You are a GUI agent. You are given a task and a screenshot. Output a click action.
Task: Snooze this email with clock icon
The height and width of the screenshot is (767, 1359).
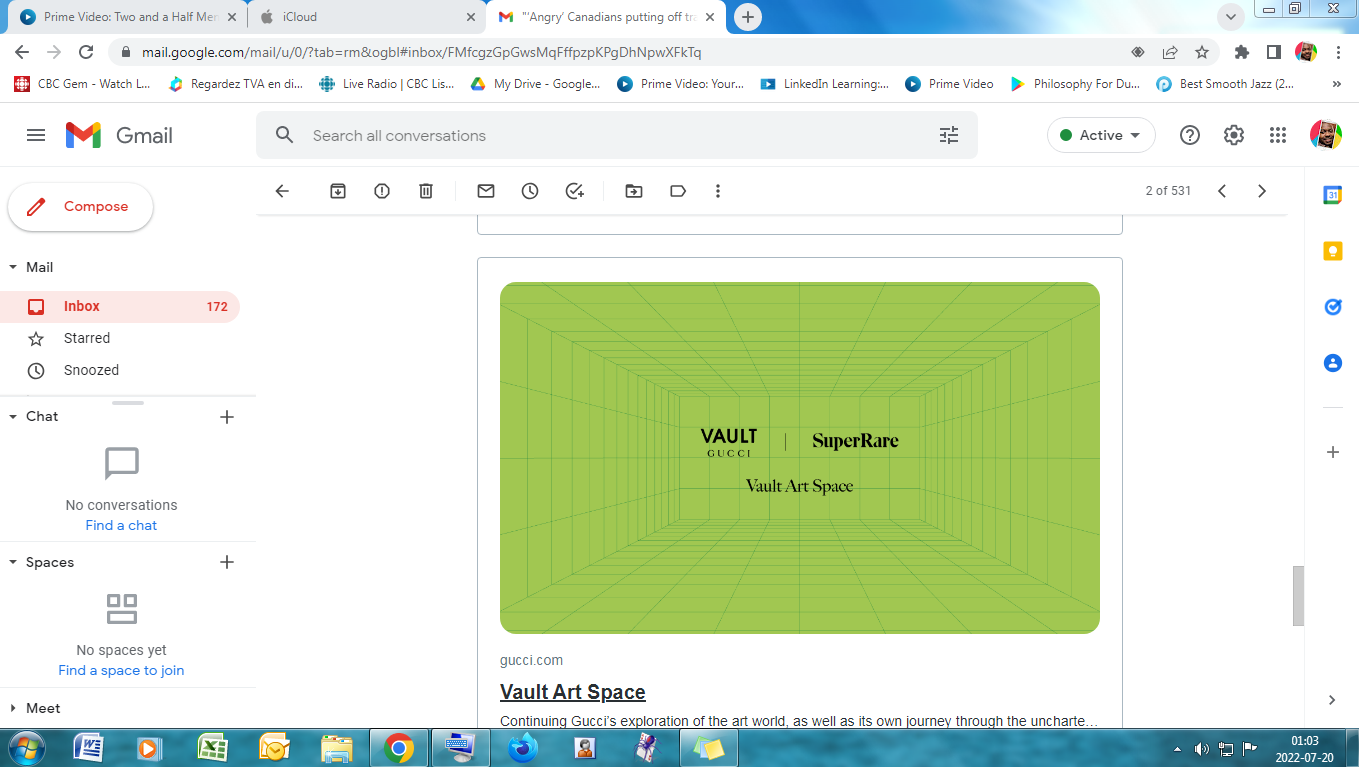pos(530,191)
